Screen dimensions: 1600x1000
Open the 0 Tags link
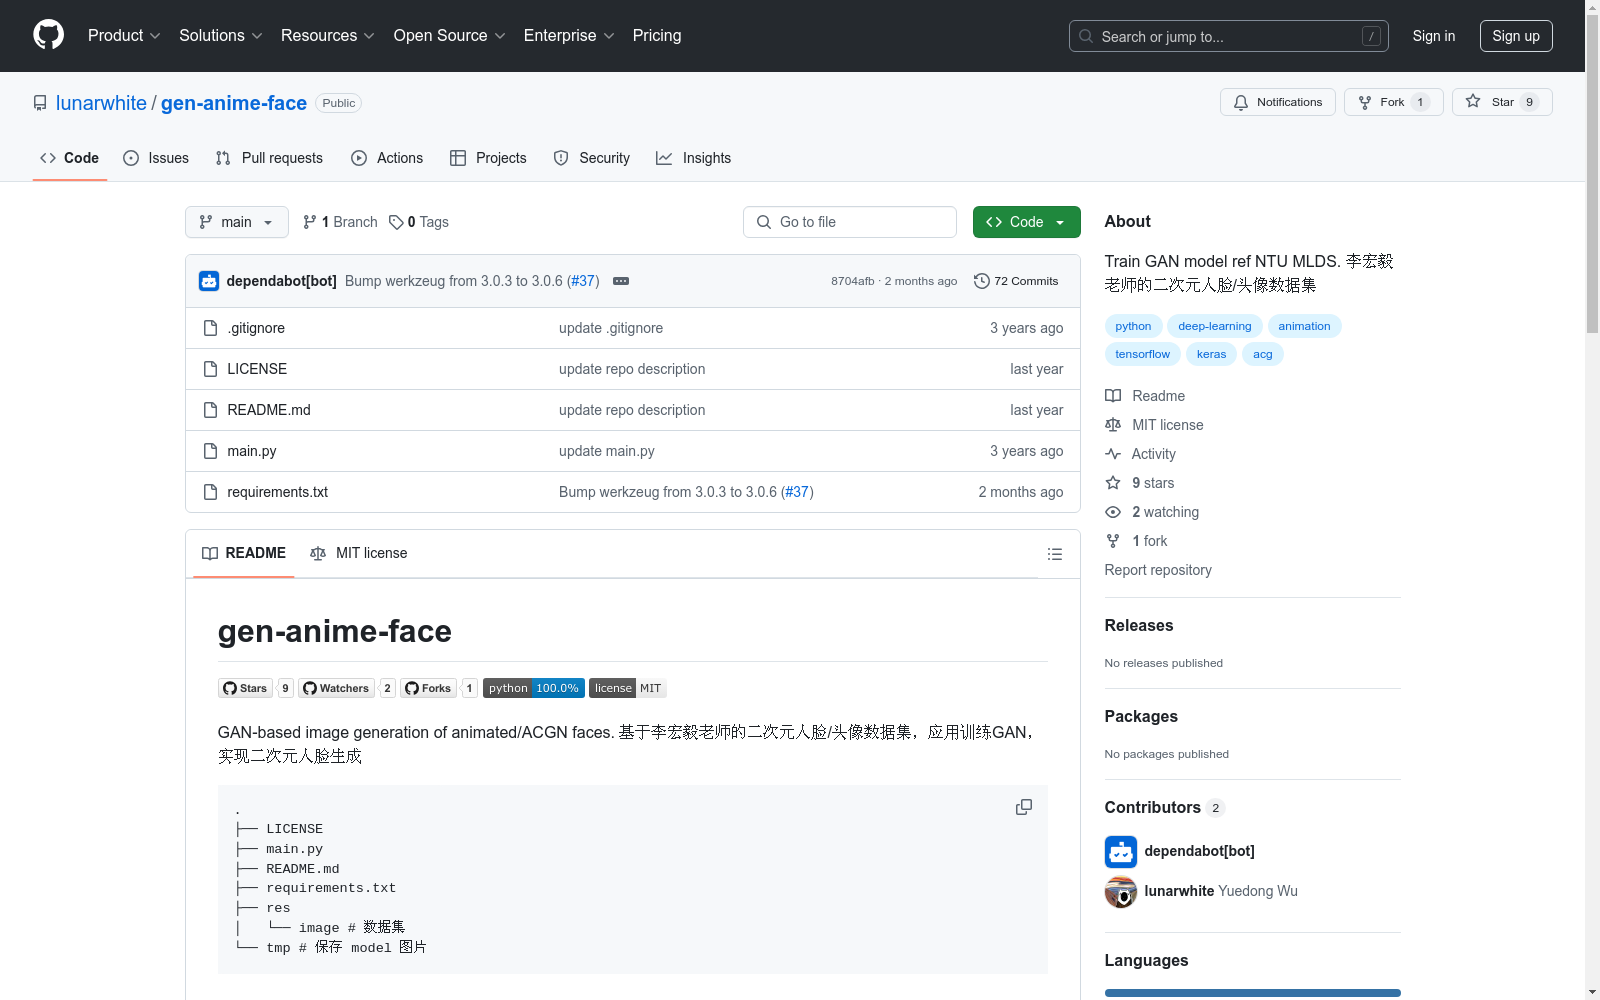pos(419,222)
